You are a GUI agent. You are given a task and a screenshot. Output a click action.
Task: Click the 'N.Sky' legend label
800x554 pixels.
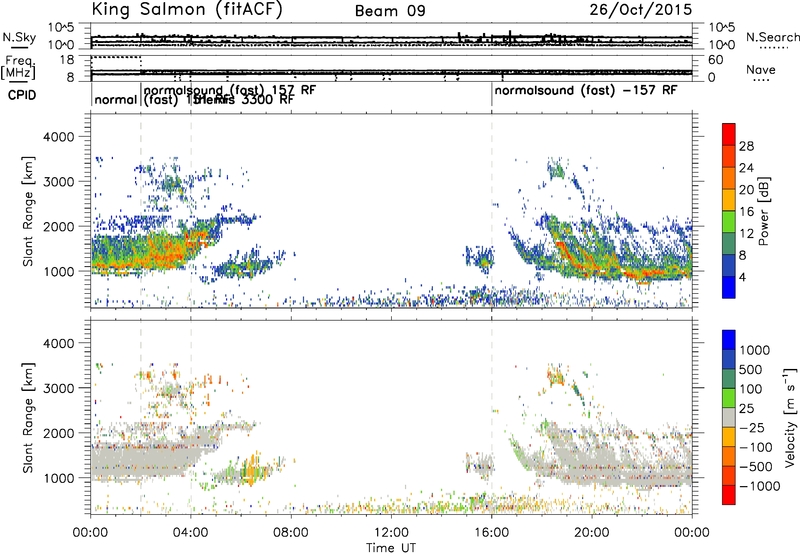coord(19,37)
